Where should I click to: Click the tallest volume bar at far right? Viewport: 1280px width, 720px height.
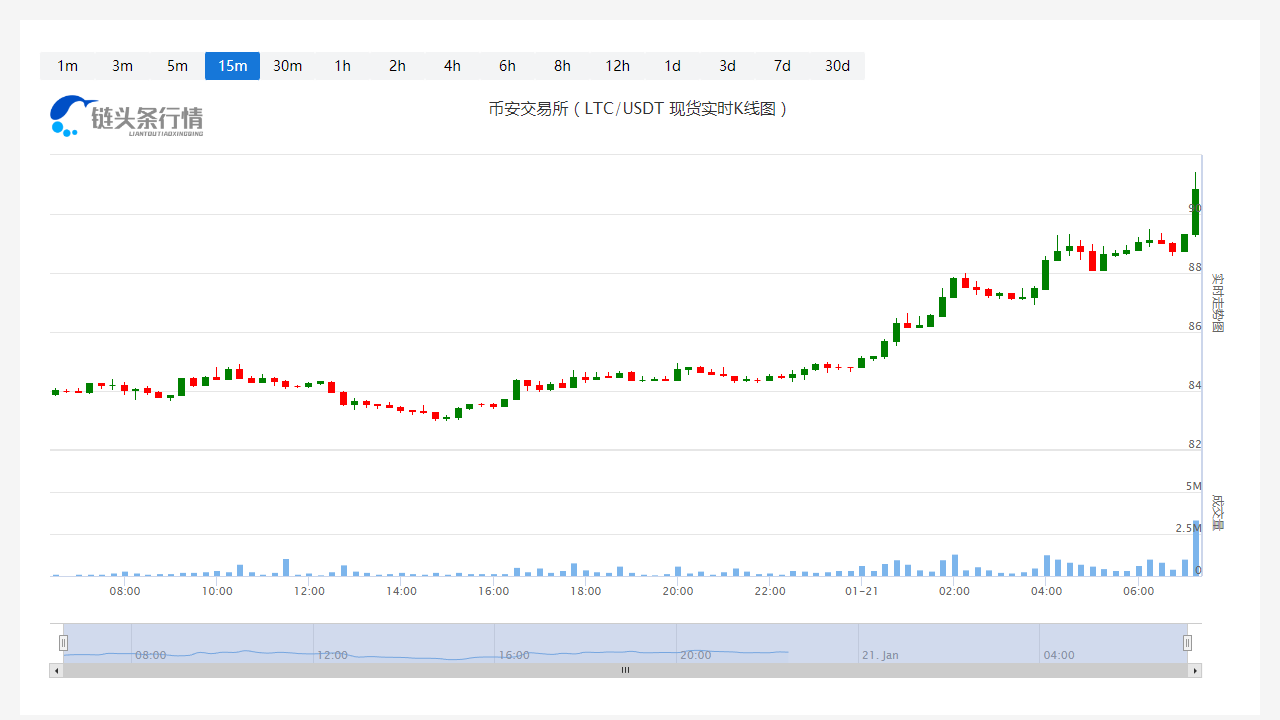tap(1196, 549)
